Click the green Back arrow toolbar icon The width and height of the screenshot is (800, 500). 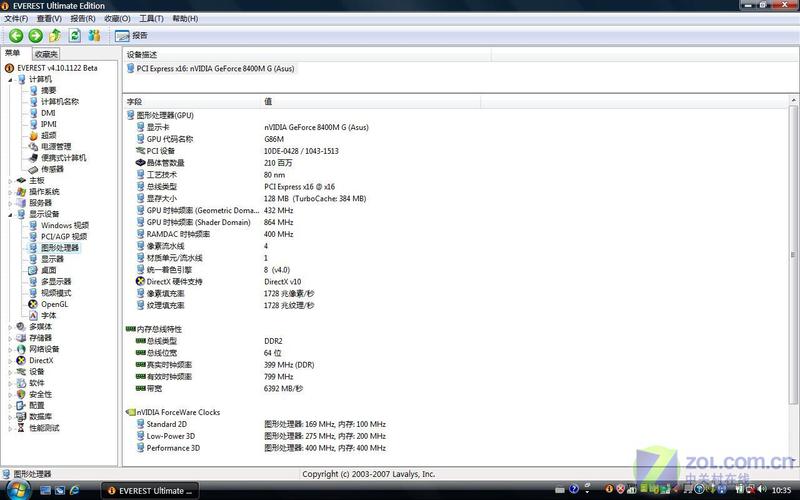coord(16,35)
